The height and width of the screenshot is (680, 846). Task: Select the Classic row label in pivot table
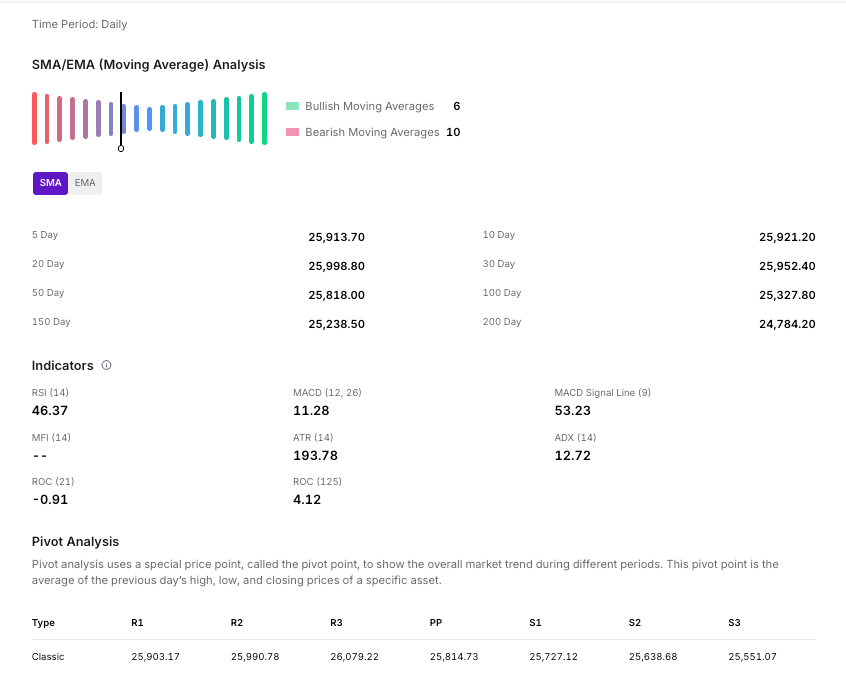pos(46,657)
